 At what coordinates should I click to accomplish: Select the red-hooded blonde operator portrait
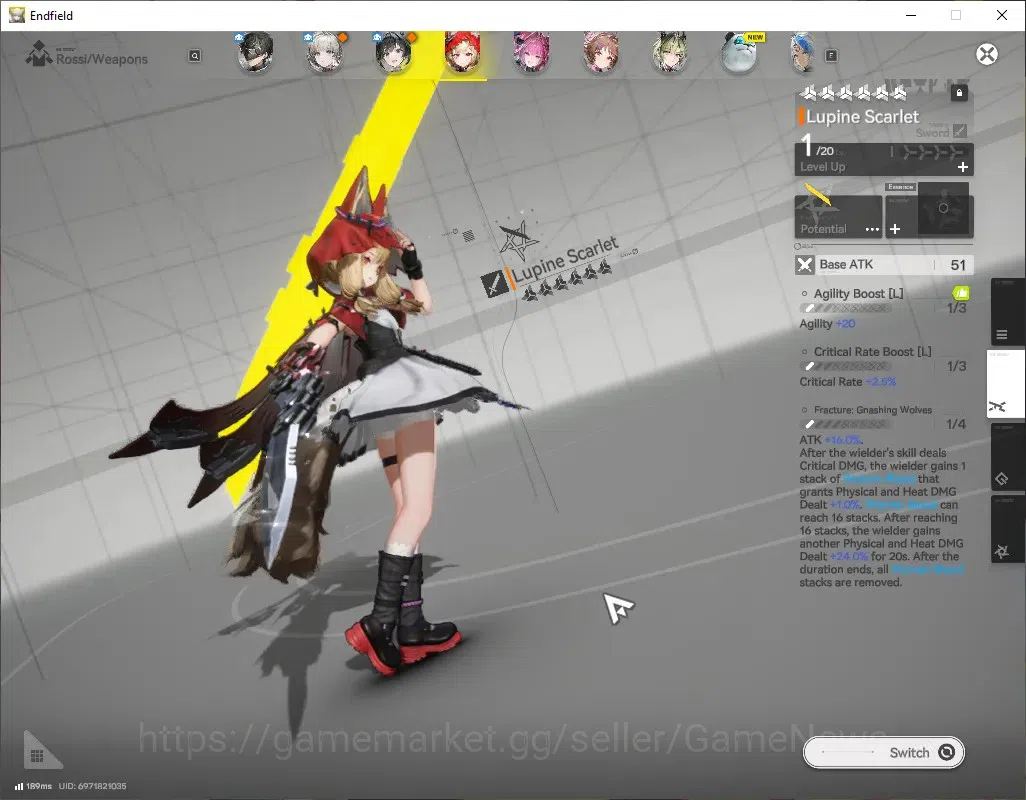[463, 52]
